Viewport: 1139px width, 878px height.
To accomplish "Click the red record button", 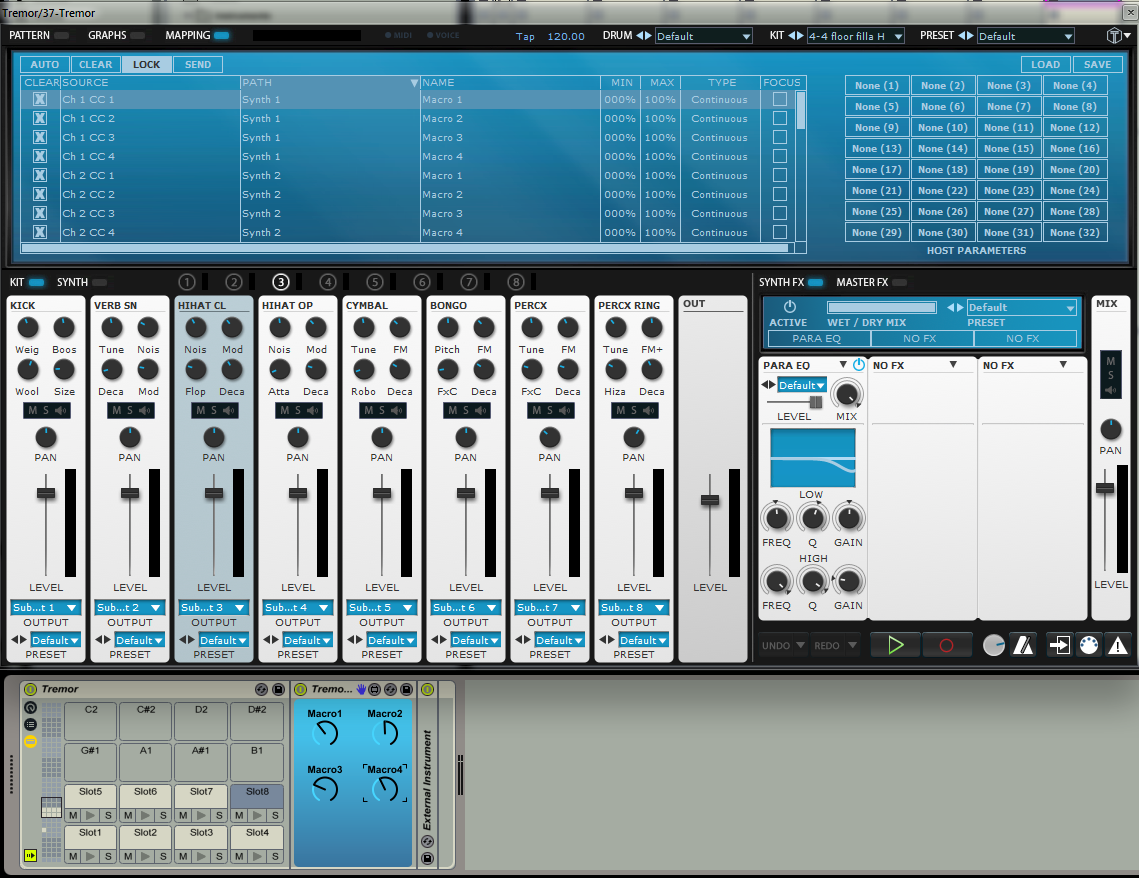I will 946,645.
